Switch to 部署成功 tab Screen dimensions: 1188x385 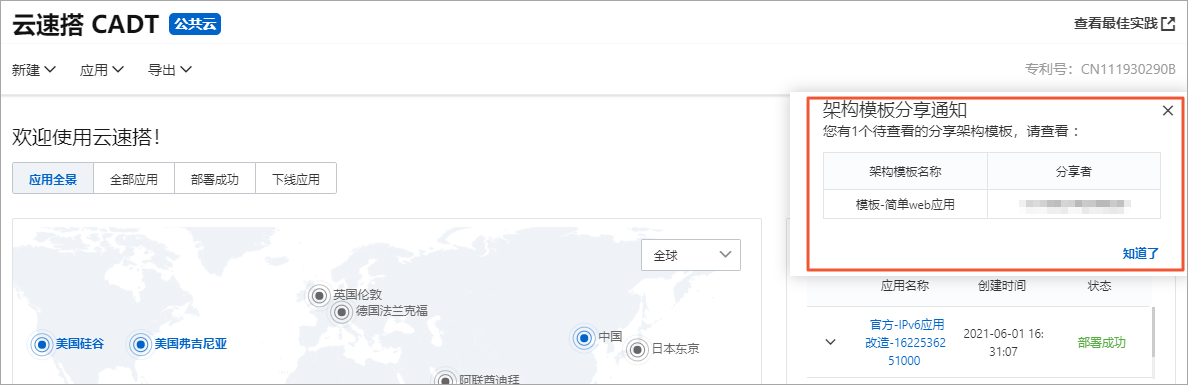click(215, 180)
